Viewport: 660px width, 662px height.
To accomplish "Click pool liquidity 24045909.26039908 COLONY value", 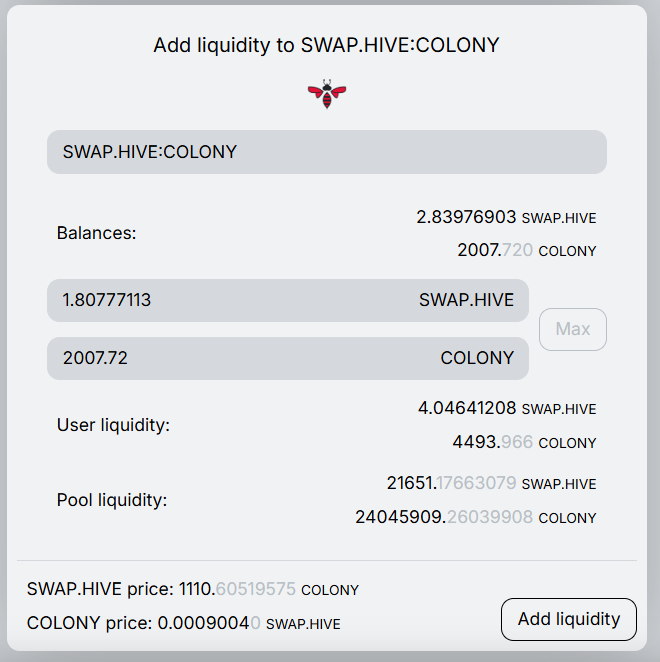I will [476, 517].
